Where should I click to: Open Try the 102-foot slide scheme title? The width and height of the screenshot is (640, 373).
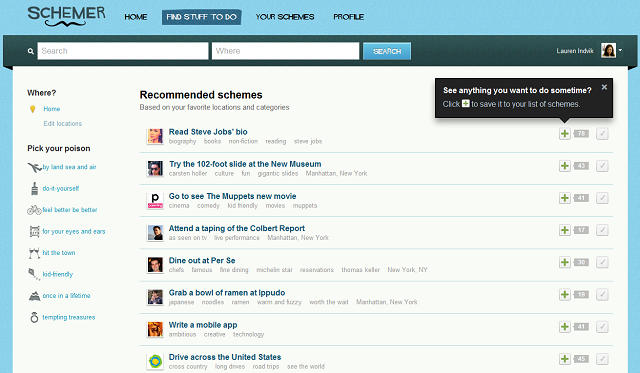(x=245, y=164)
